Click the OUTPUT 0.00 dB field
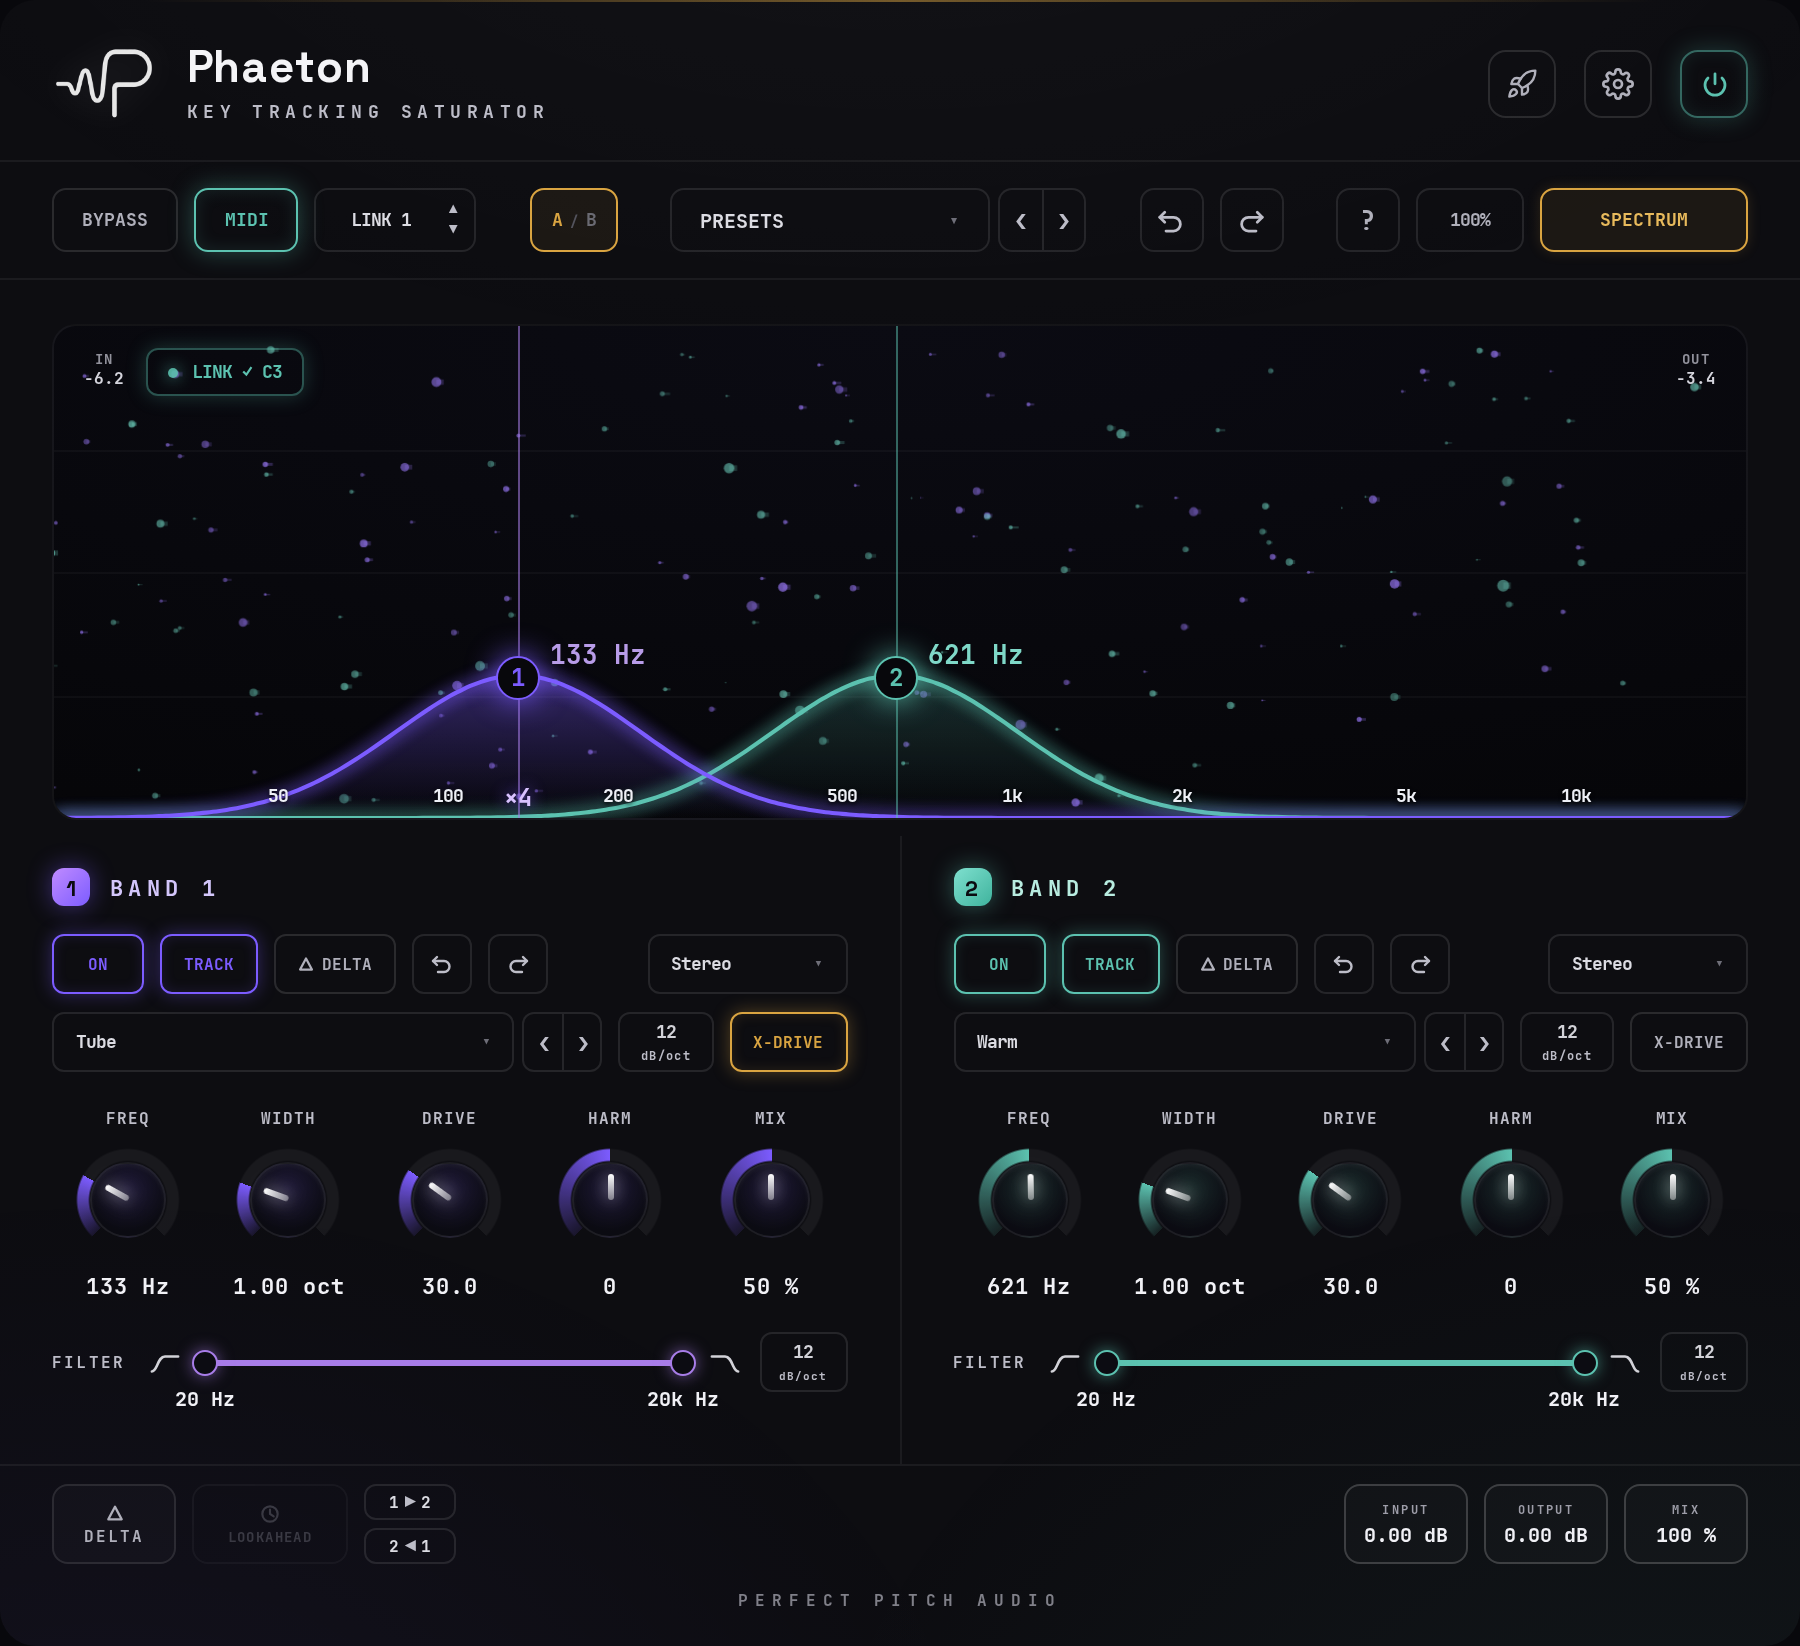 click(1546, 1524)
